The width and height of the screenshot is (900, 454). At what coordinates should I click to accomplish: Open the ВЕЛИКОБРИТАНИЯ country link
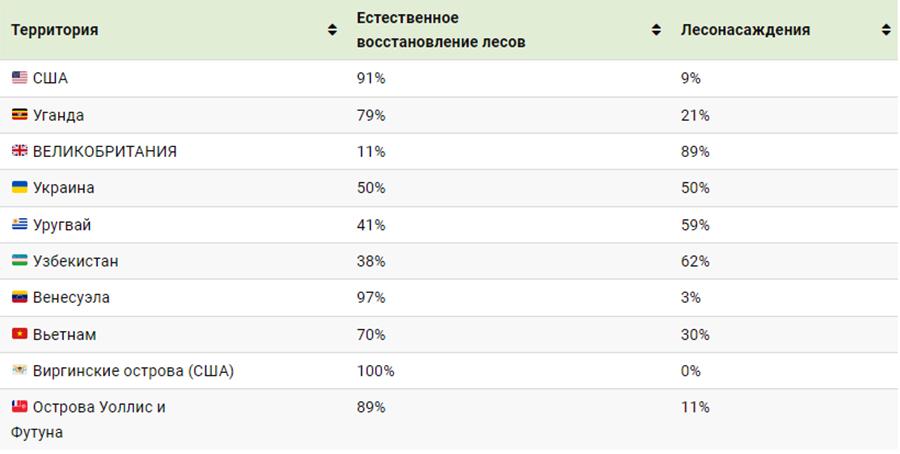(104, 152)
